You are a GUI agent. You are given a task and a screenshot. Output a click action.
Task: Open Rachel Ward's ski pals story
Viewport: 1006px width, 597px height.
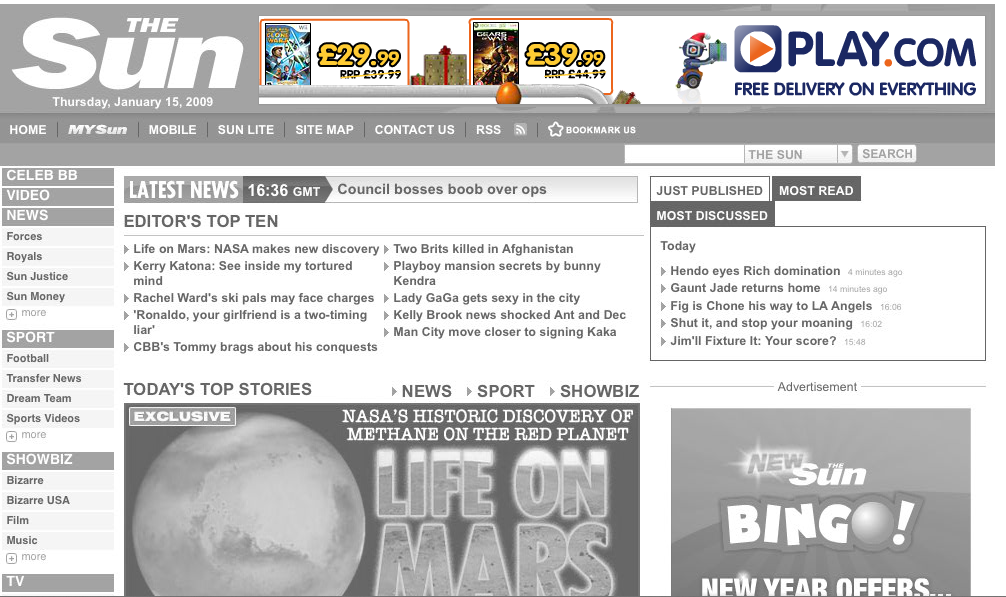point(253,298)
